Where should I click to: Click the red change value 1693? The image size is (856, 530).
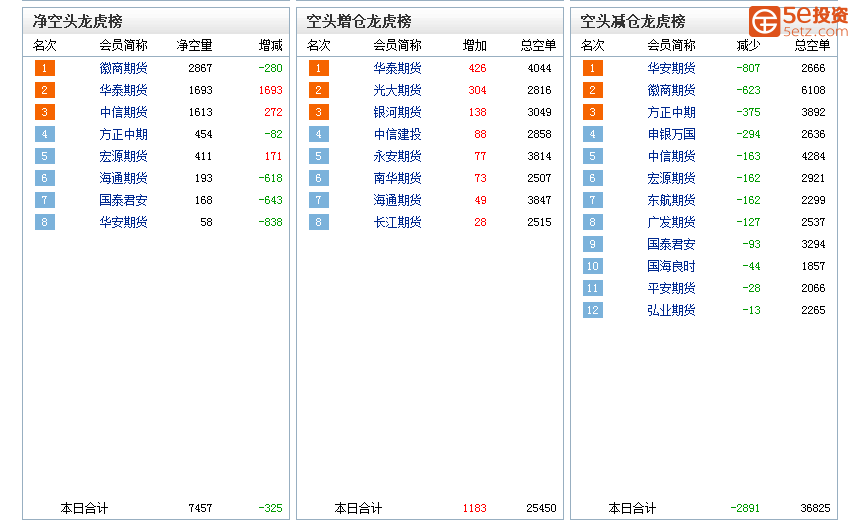point(271,90)
